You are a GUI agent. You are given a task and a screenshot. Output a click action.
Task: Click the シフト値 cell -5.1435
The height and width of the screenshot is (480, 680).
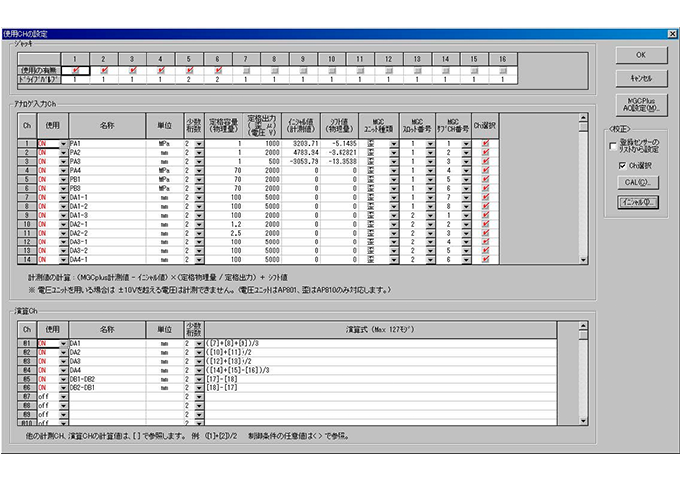tap(339, 144)
